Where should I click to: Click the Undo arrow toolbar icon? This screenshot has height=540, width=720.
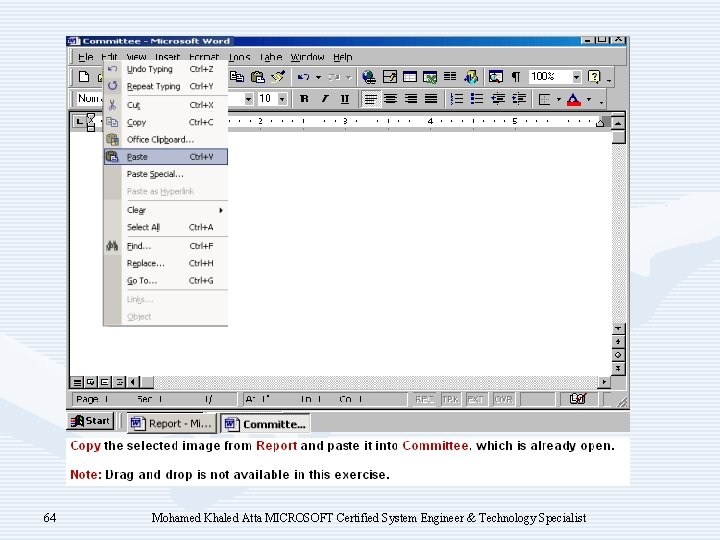pos(303,77)
